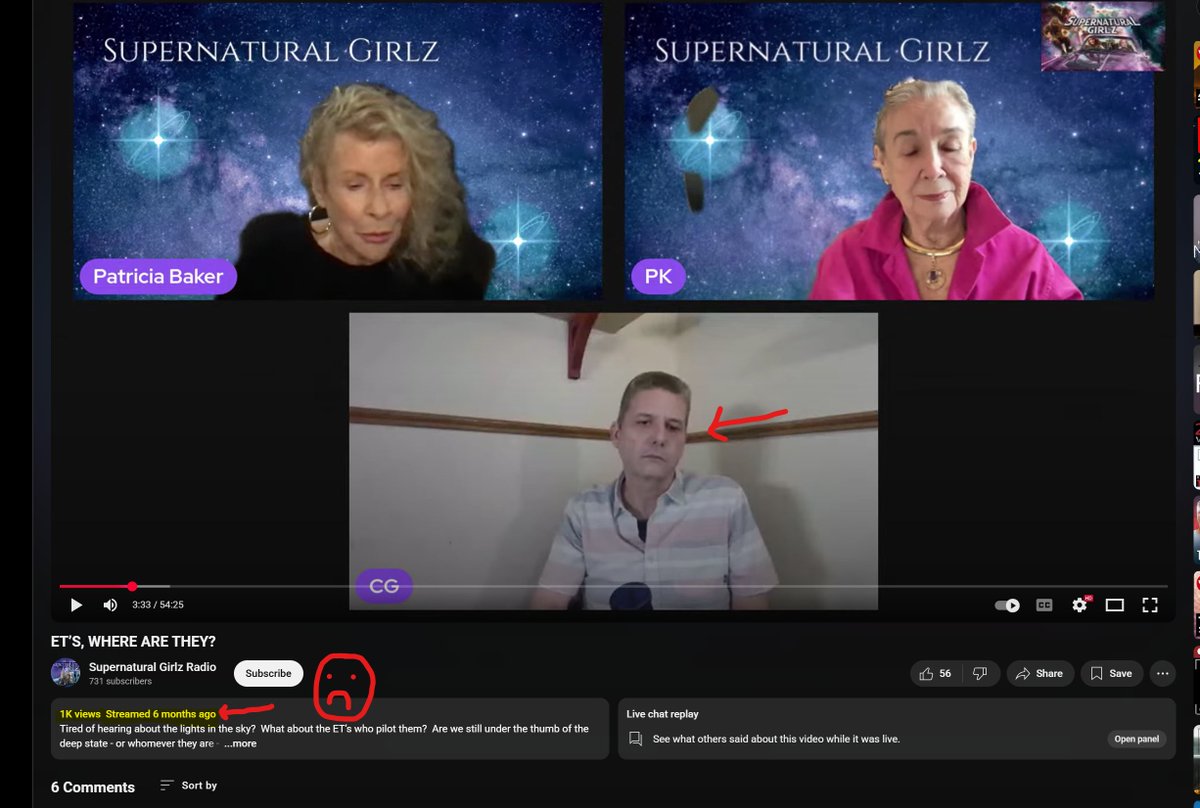
Task: Mute the video volume
Action: [x=110, y=605]
